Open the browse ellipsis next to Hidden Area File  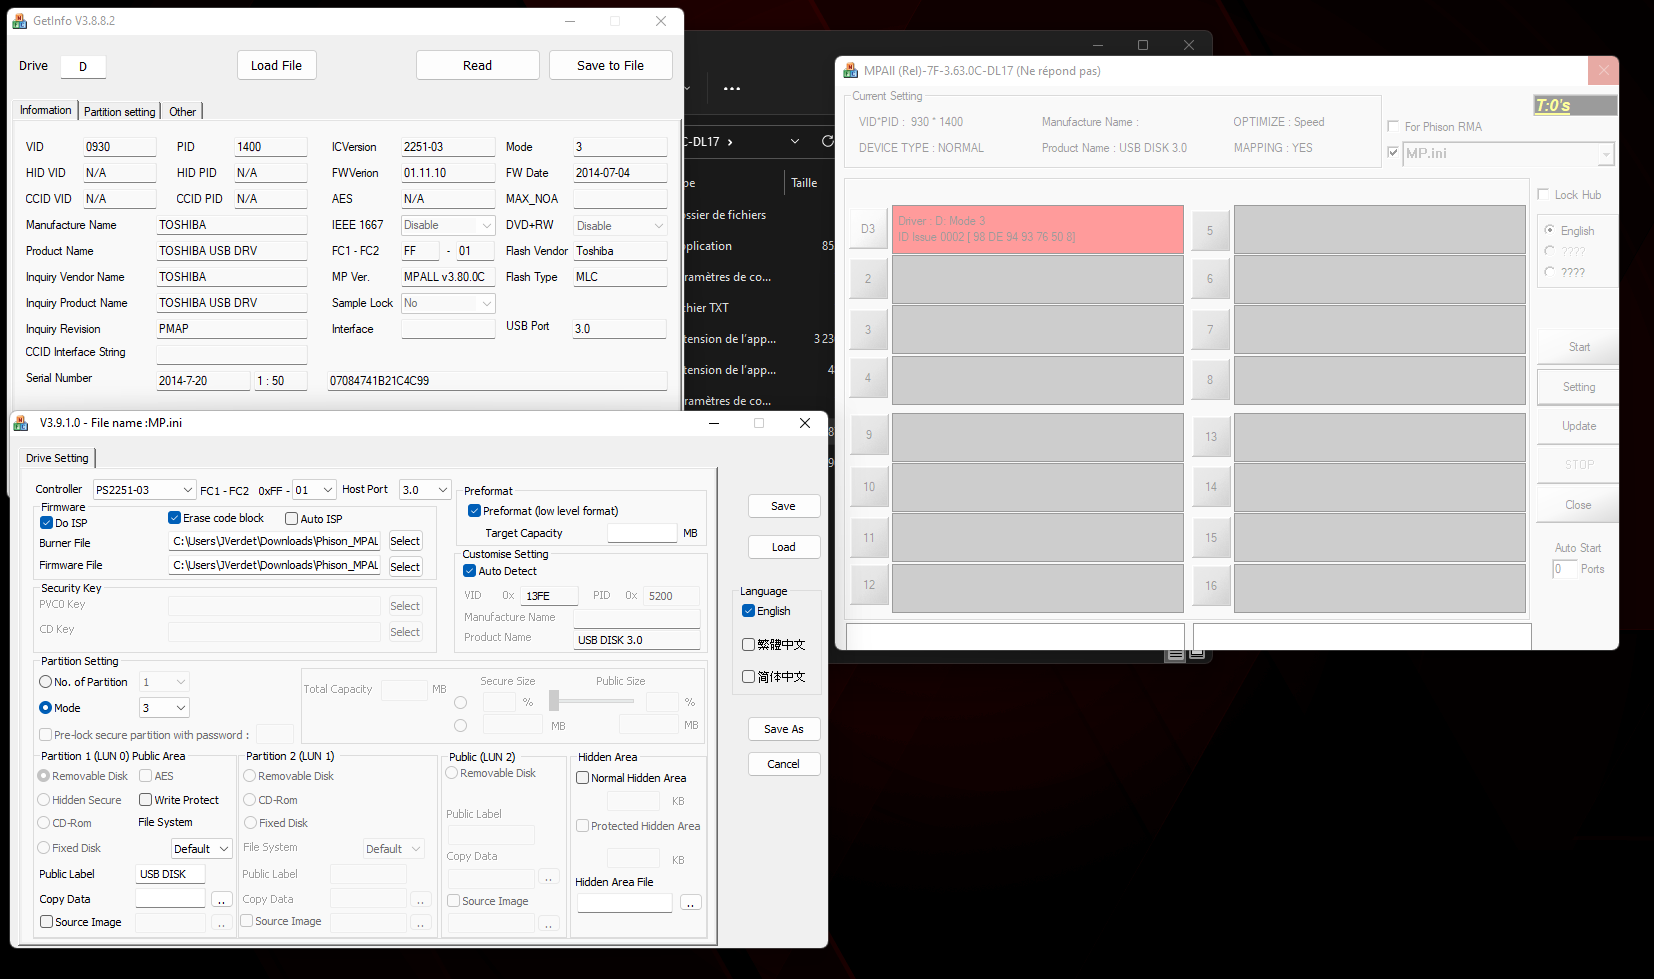tap(691, 902)
